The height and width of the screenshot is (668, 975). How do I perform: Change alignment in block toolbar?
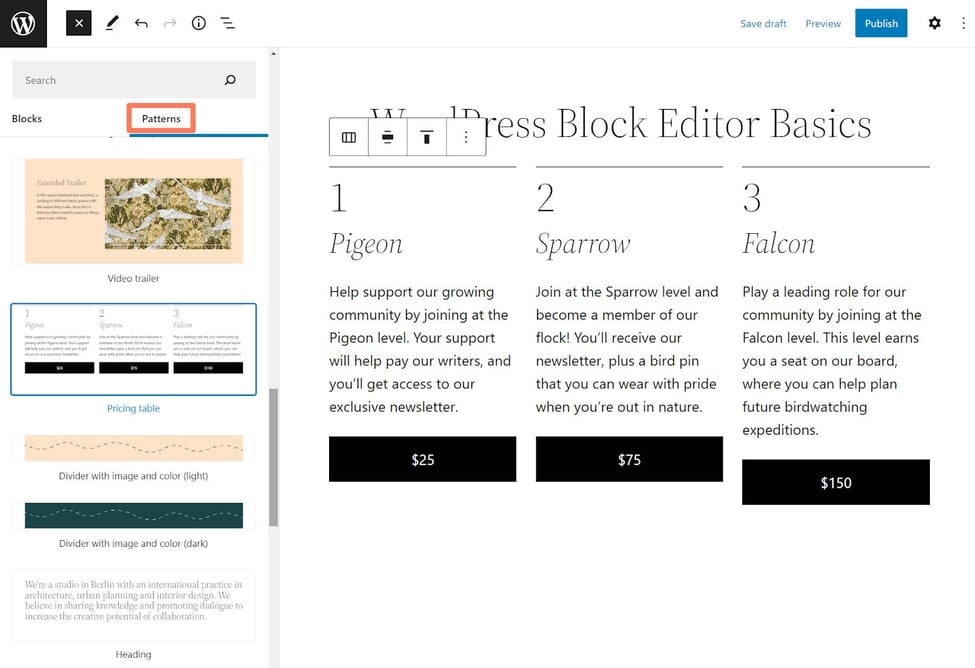[x=388, y=137]
